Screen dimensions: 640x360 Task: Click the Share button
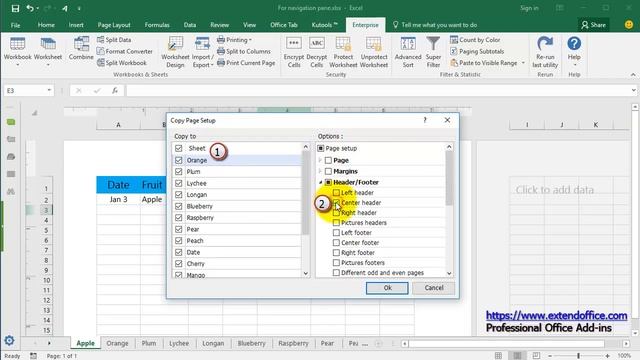point(593,25)
